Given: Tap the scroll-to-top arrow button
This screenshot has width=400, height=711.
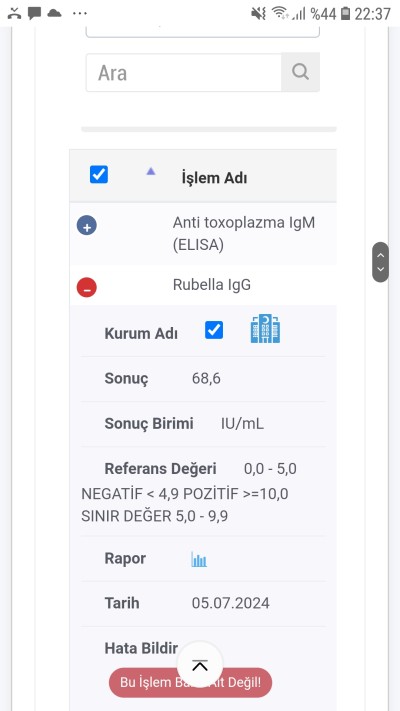Looking at the screenshot, I should [200, 665].
